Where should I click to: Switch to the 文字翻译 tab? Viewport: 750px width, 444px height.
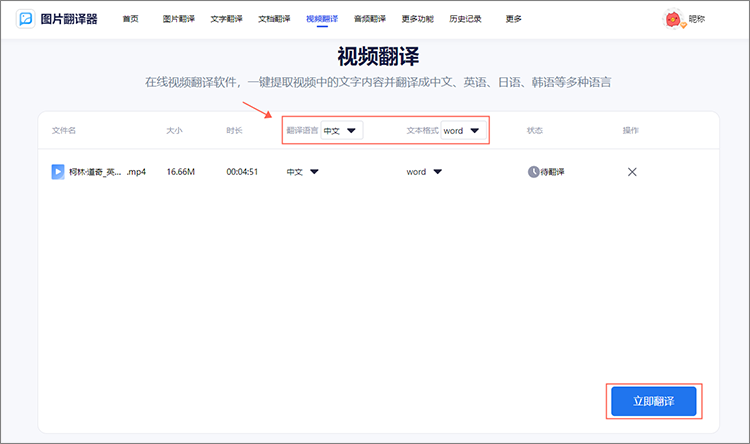pos(226,19)
